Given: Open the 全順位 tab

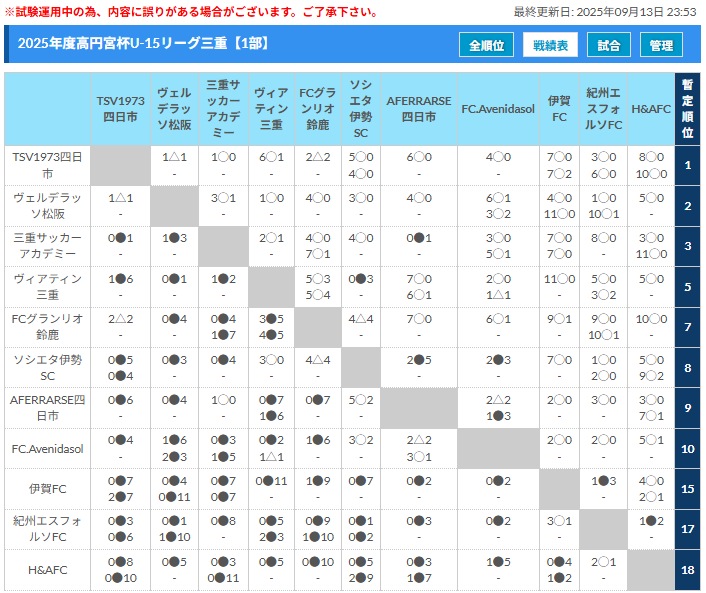Looking at the screenshot, I should [x=486, y=45].
